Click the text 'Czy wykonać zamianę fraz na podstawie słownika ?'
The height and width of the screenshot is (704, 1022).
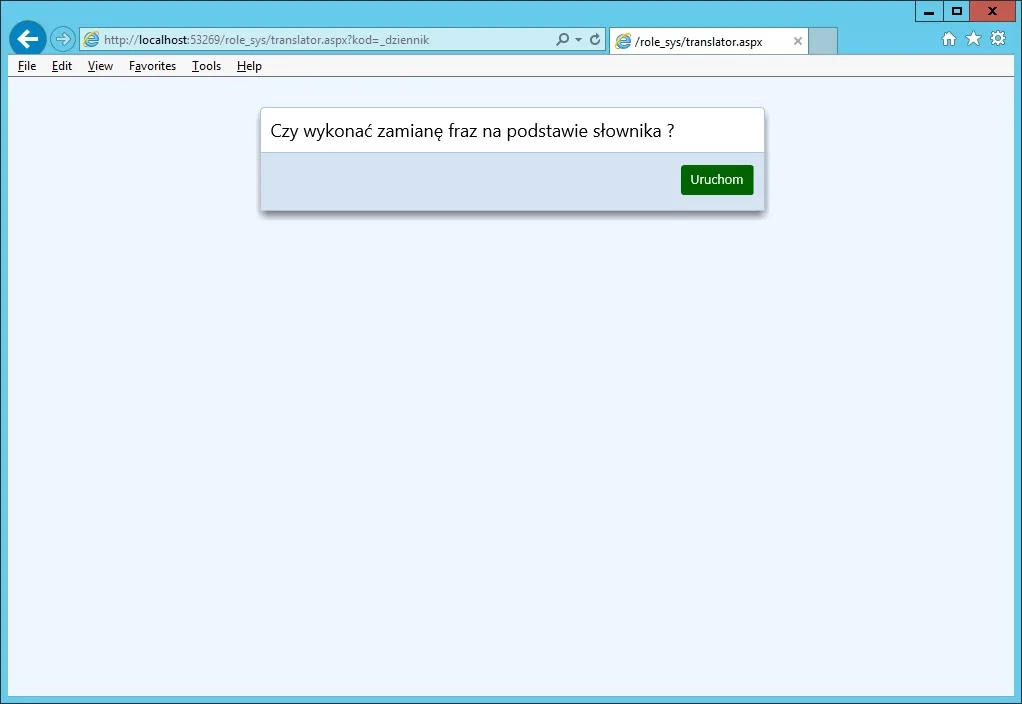[473, 131]
